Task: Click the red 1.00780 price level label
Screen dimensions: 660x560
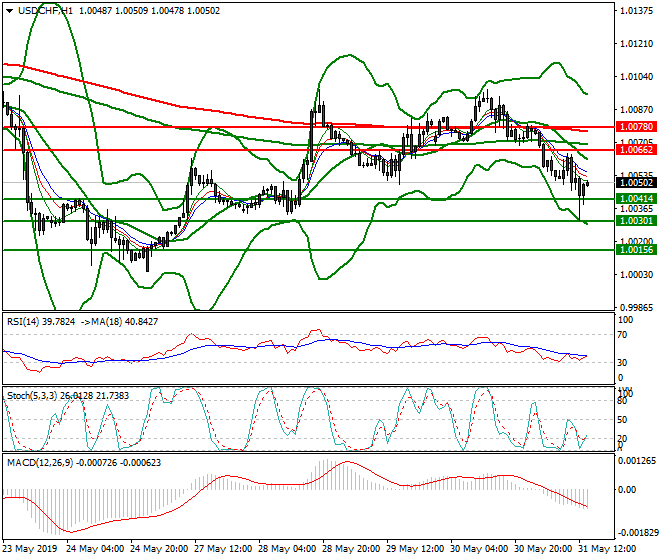Action: (636, 127)
